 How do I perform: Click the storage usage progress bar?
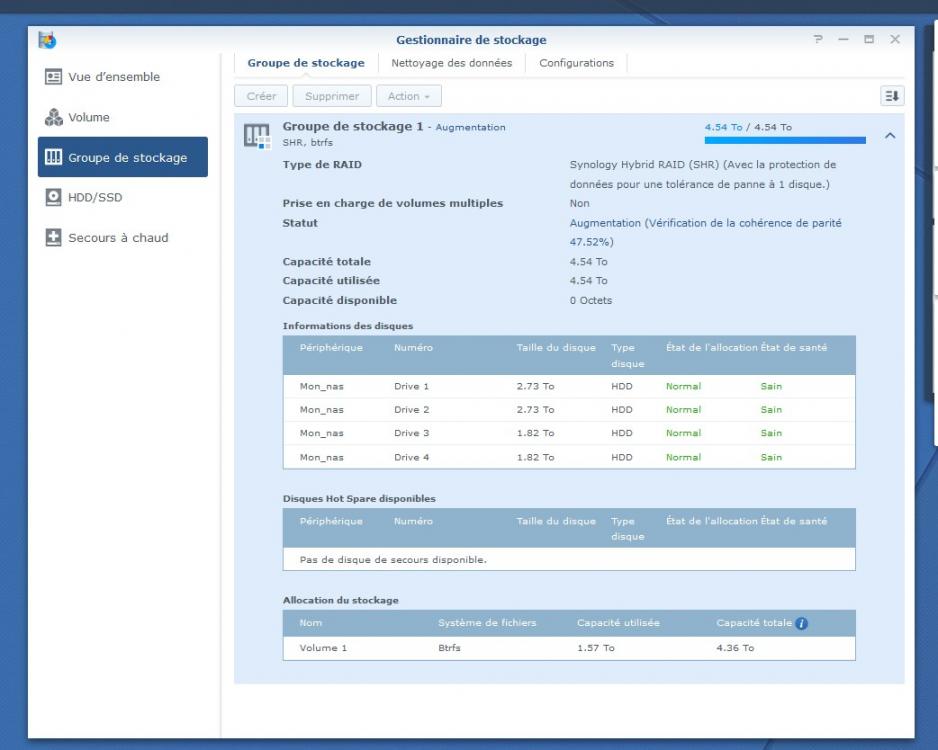785,141
